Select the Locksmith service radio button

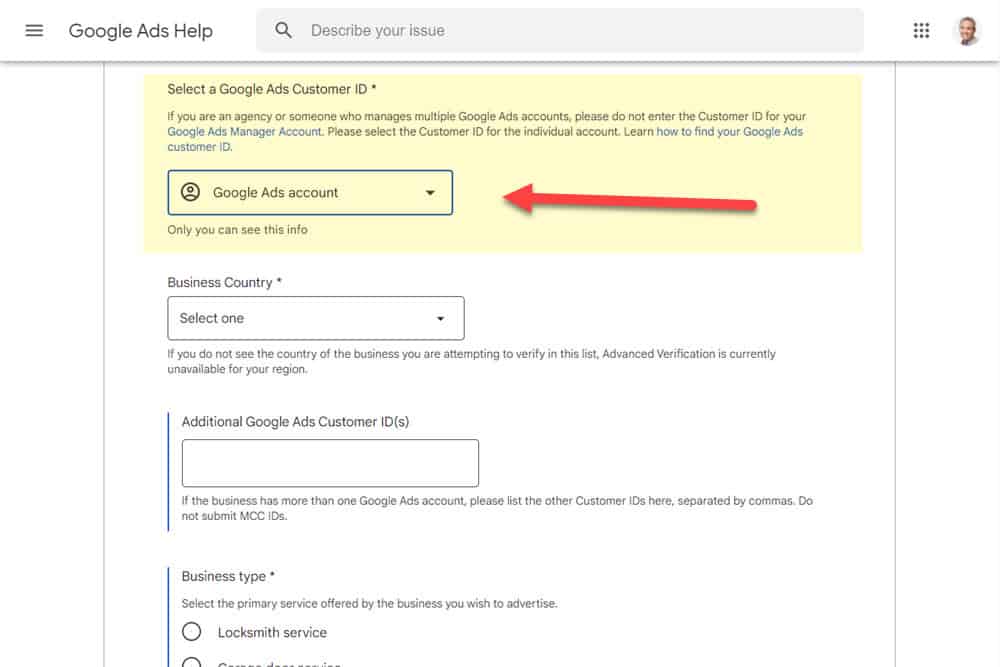[191, 632]
